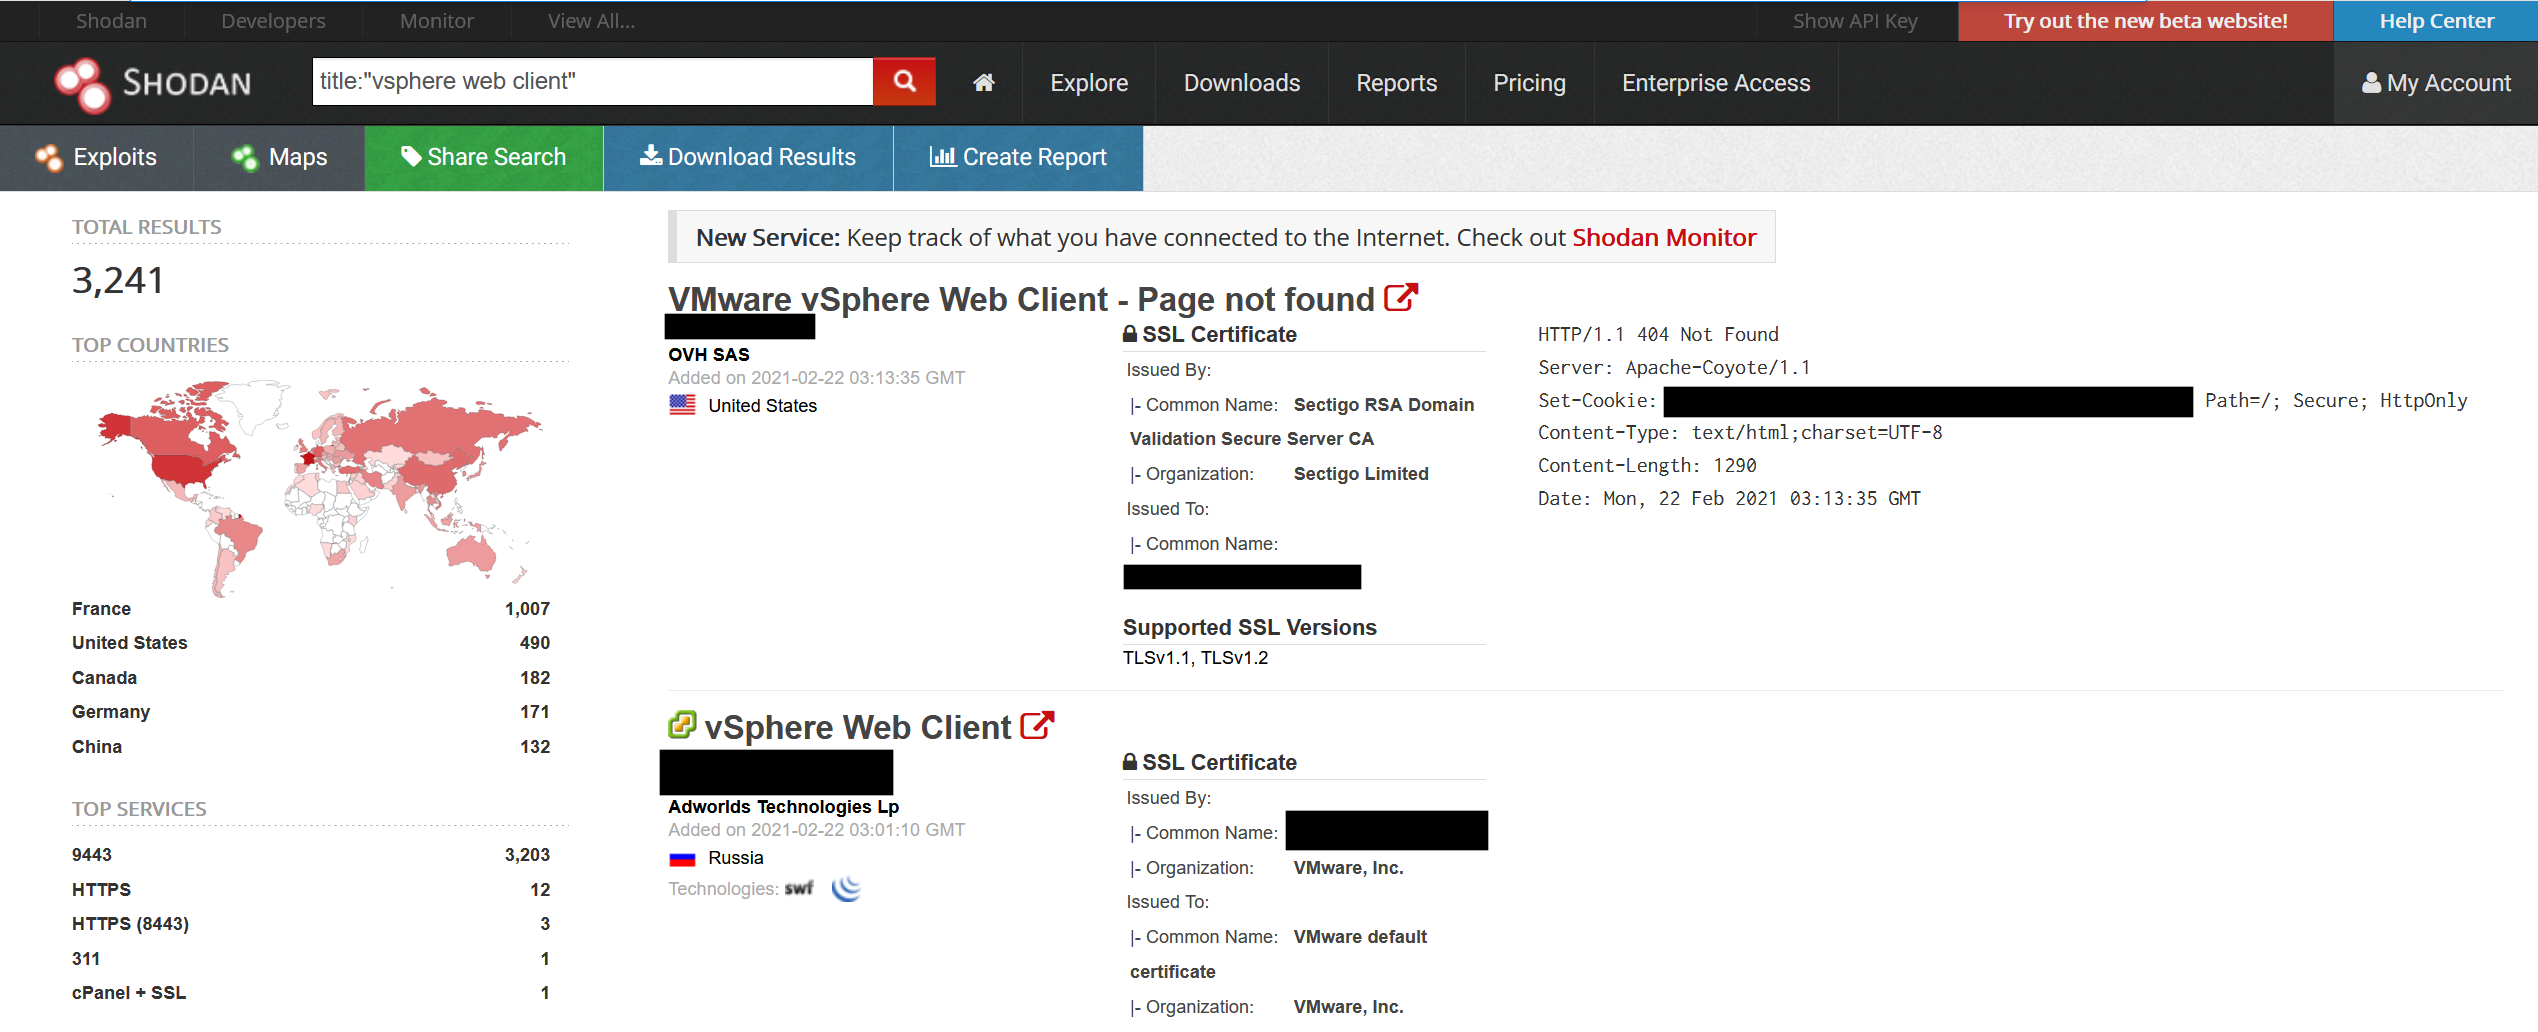The width and height of the screenshot is (2538, 1032).
Task: Click the first result's SSL padlock icon
Action: (x=1130, y=334)
